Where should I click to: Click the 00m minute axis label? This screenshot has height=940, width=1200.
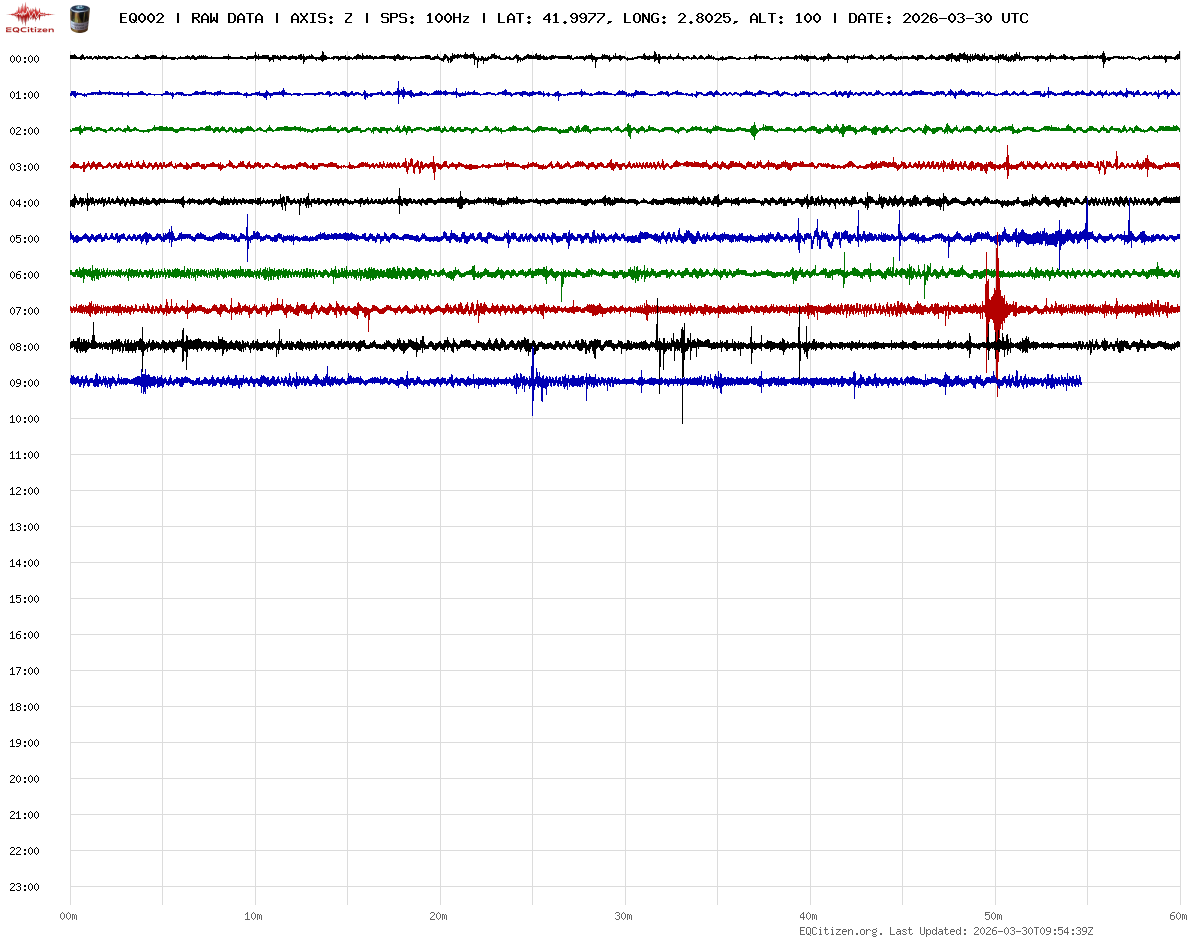click(69, 916)
